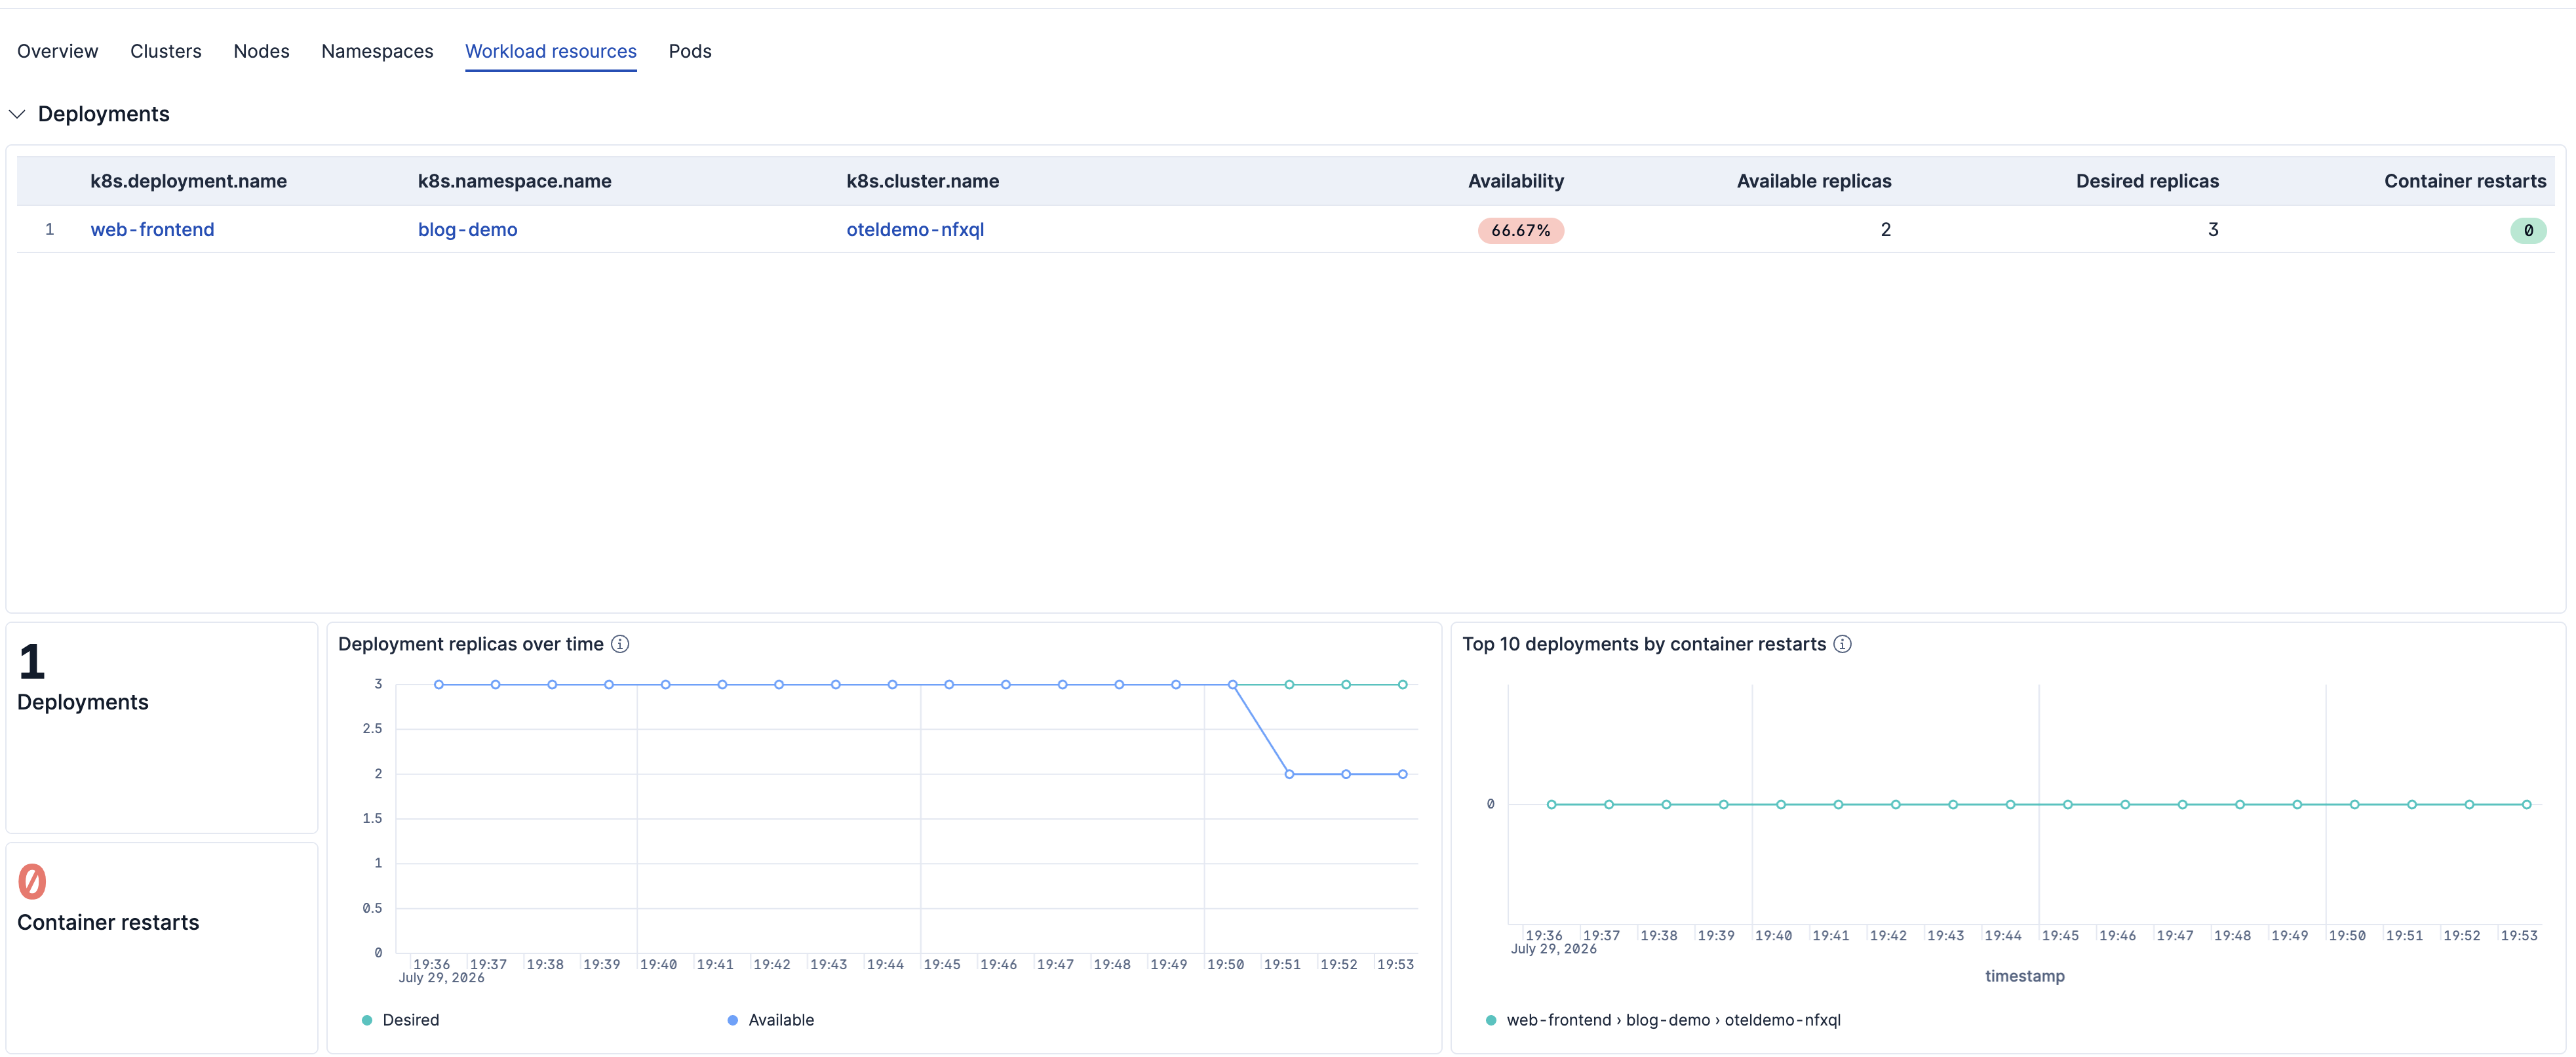Screen dimensions: 2576x1057
Task: Click the 0 Container restarts metric tile
Action: [162, 948]
